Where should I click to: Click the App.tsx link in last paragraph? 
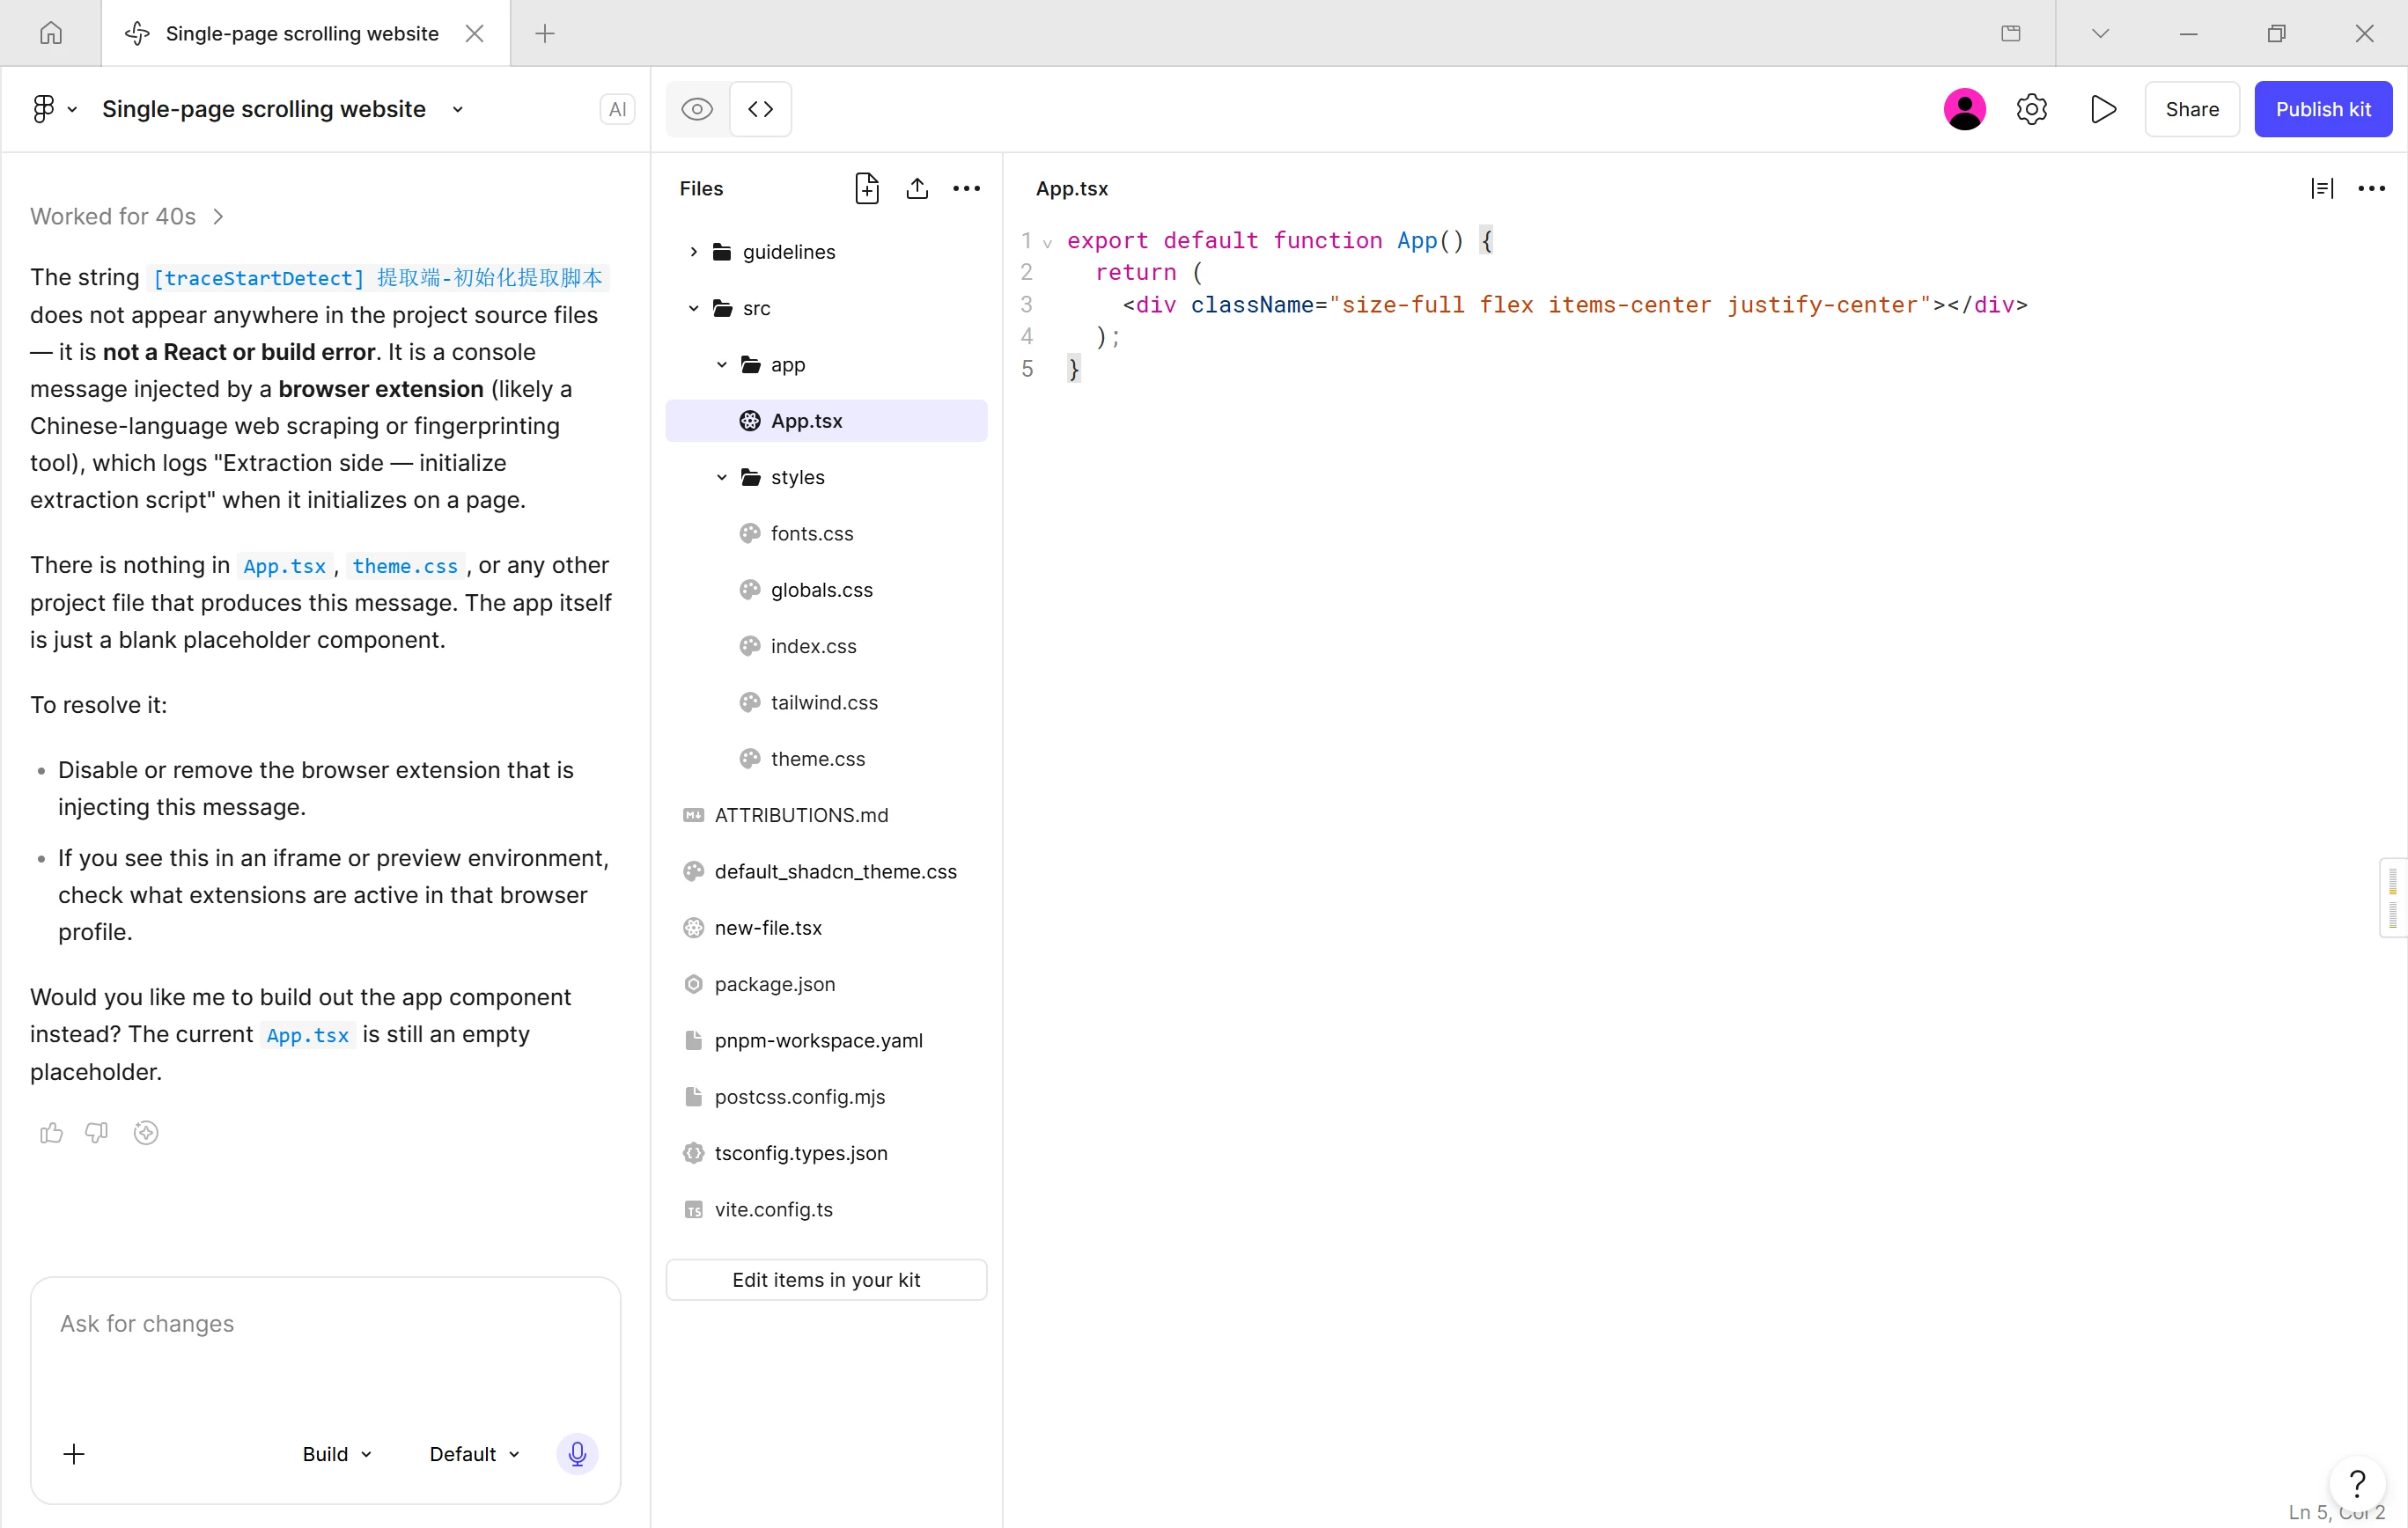tap(308, 1035)
